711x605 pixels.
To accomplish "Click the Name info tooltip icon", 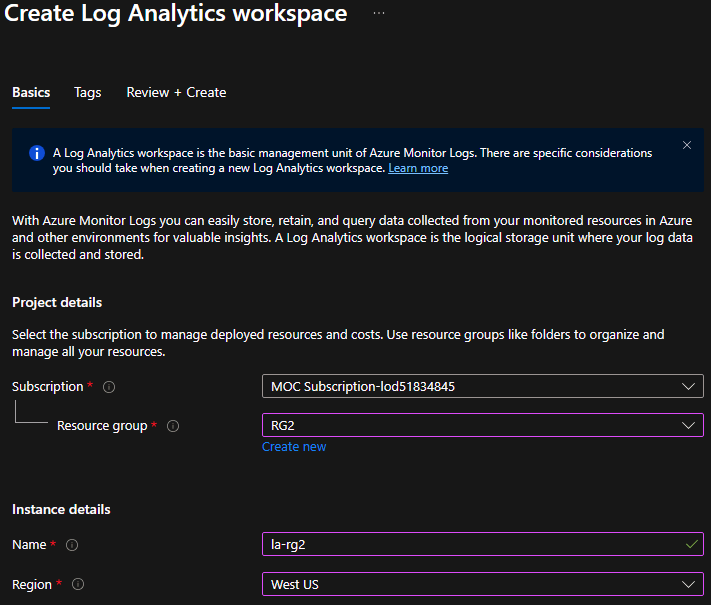I will [x=71, y=545].
